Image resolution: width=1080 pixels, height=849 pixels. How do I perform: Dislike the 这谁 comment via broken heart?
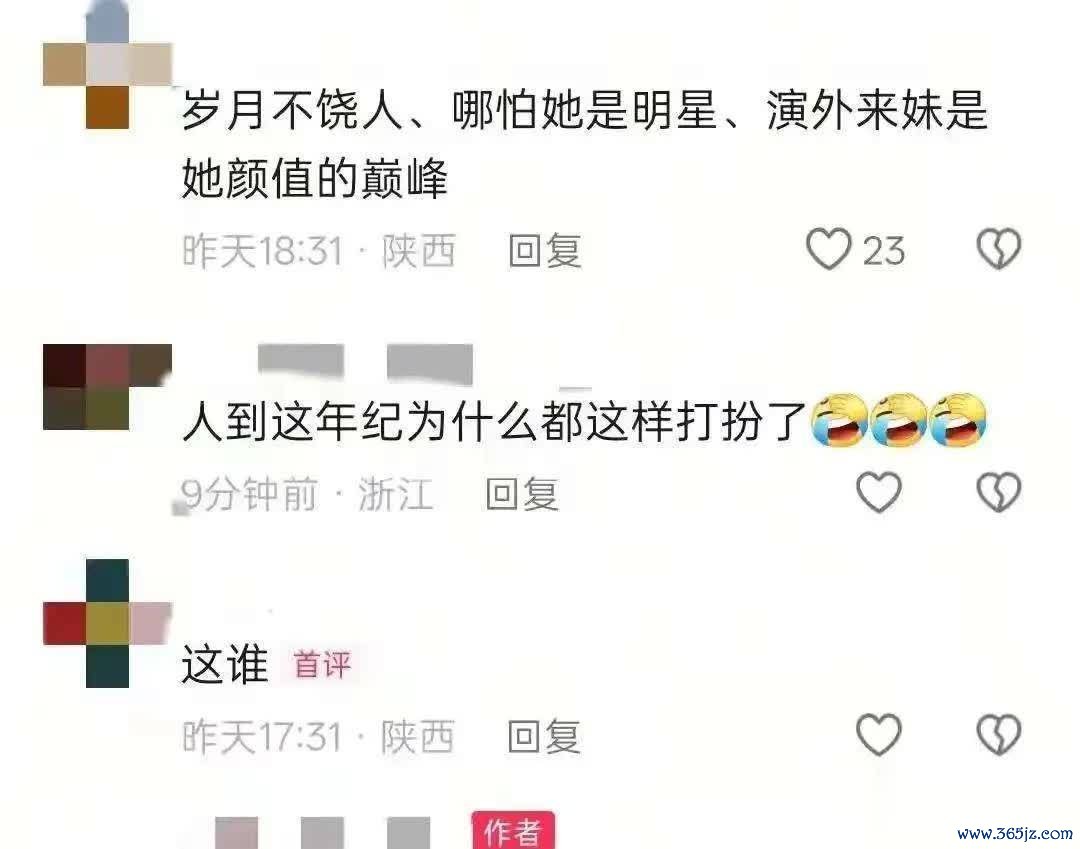click(x=999, y=735)
